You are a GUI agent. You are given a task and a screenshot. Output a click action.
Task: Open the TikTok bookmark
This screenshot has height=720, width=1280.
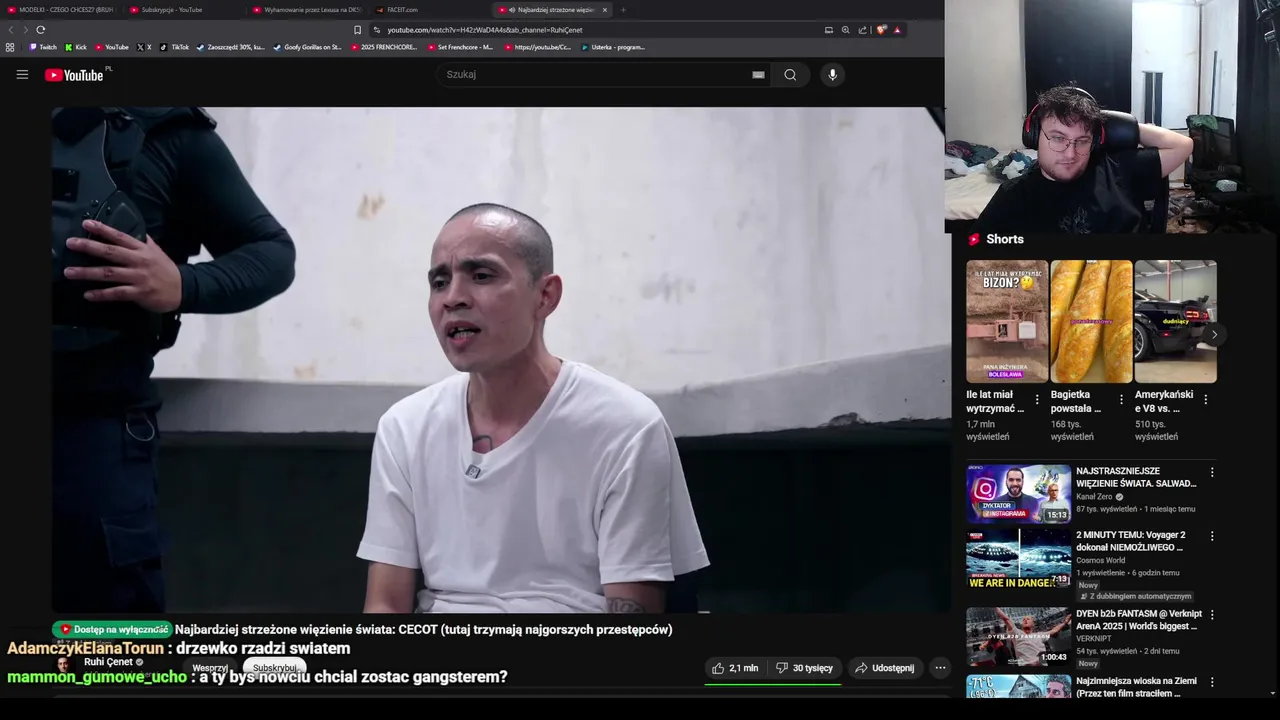coord(174,47)
